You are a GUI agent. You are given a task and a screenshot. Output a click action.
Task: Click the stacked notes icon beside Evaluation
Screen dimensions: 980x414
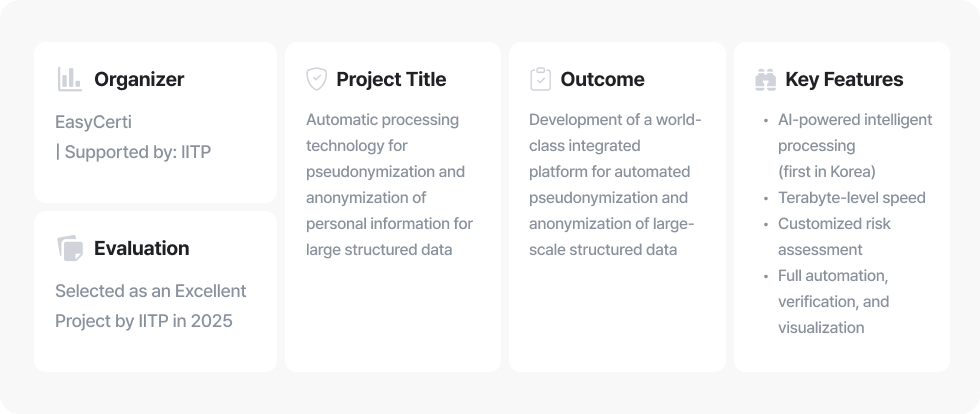[x=69, y=249]
